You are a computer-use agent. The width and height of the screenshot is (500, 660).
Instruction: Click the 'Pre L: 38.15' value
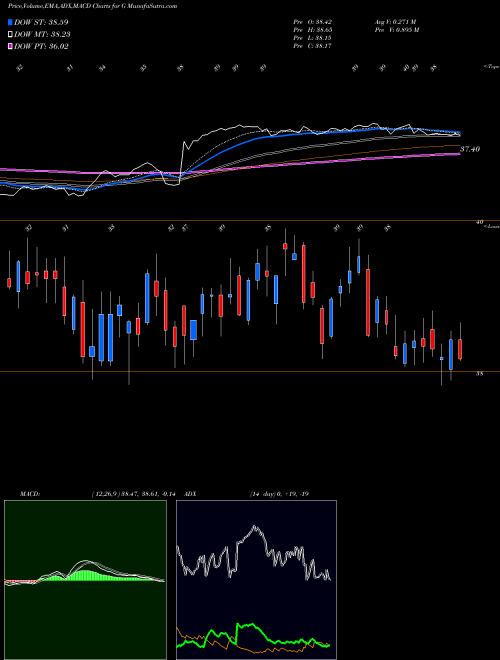313,37
